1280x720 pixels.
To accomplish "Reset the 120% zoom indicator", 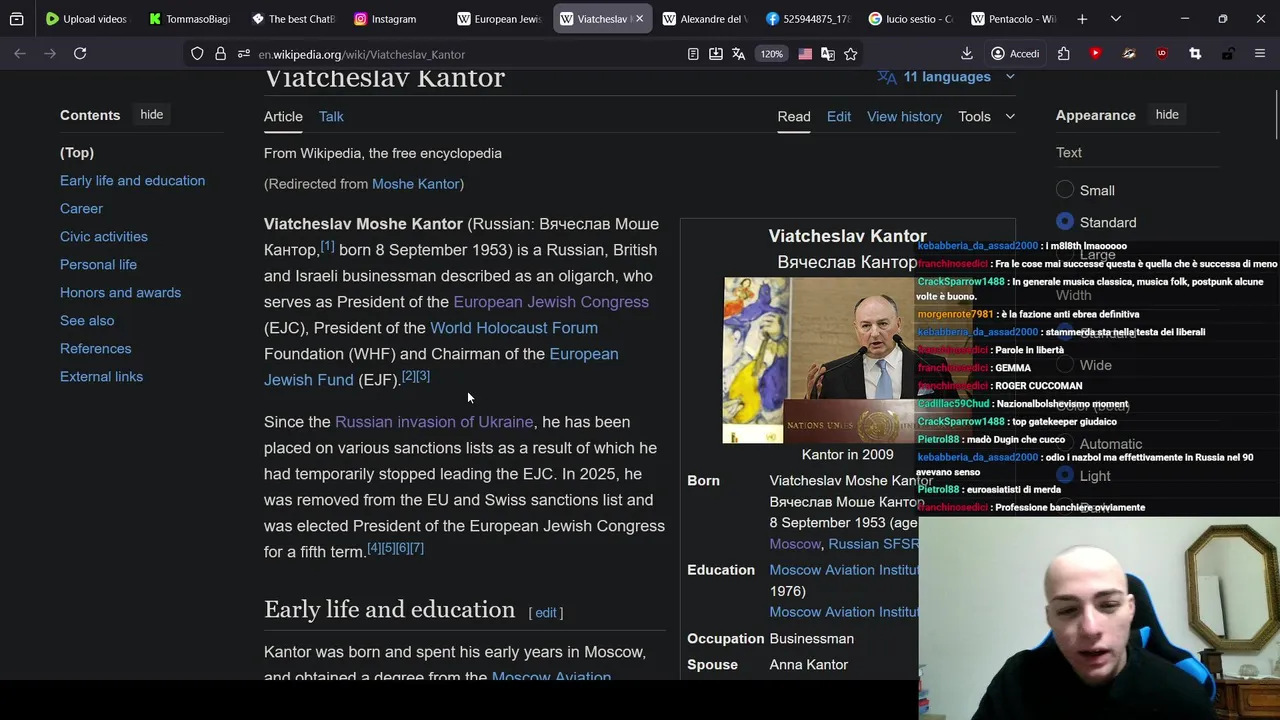I will click(x=771, y=54).
